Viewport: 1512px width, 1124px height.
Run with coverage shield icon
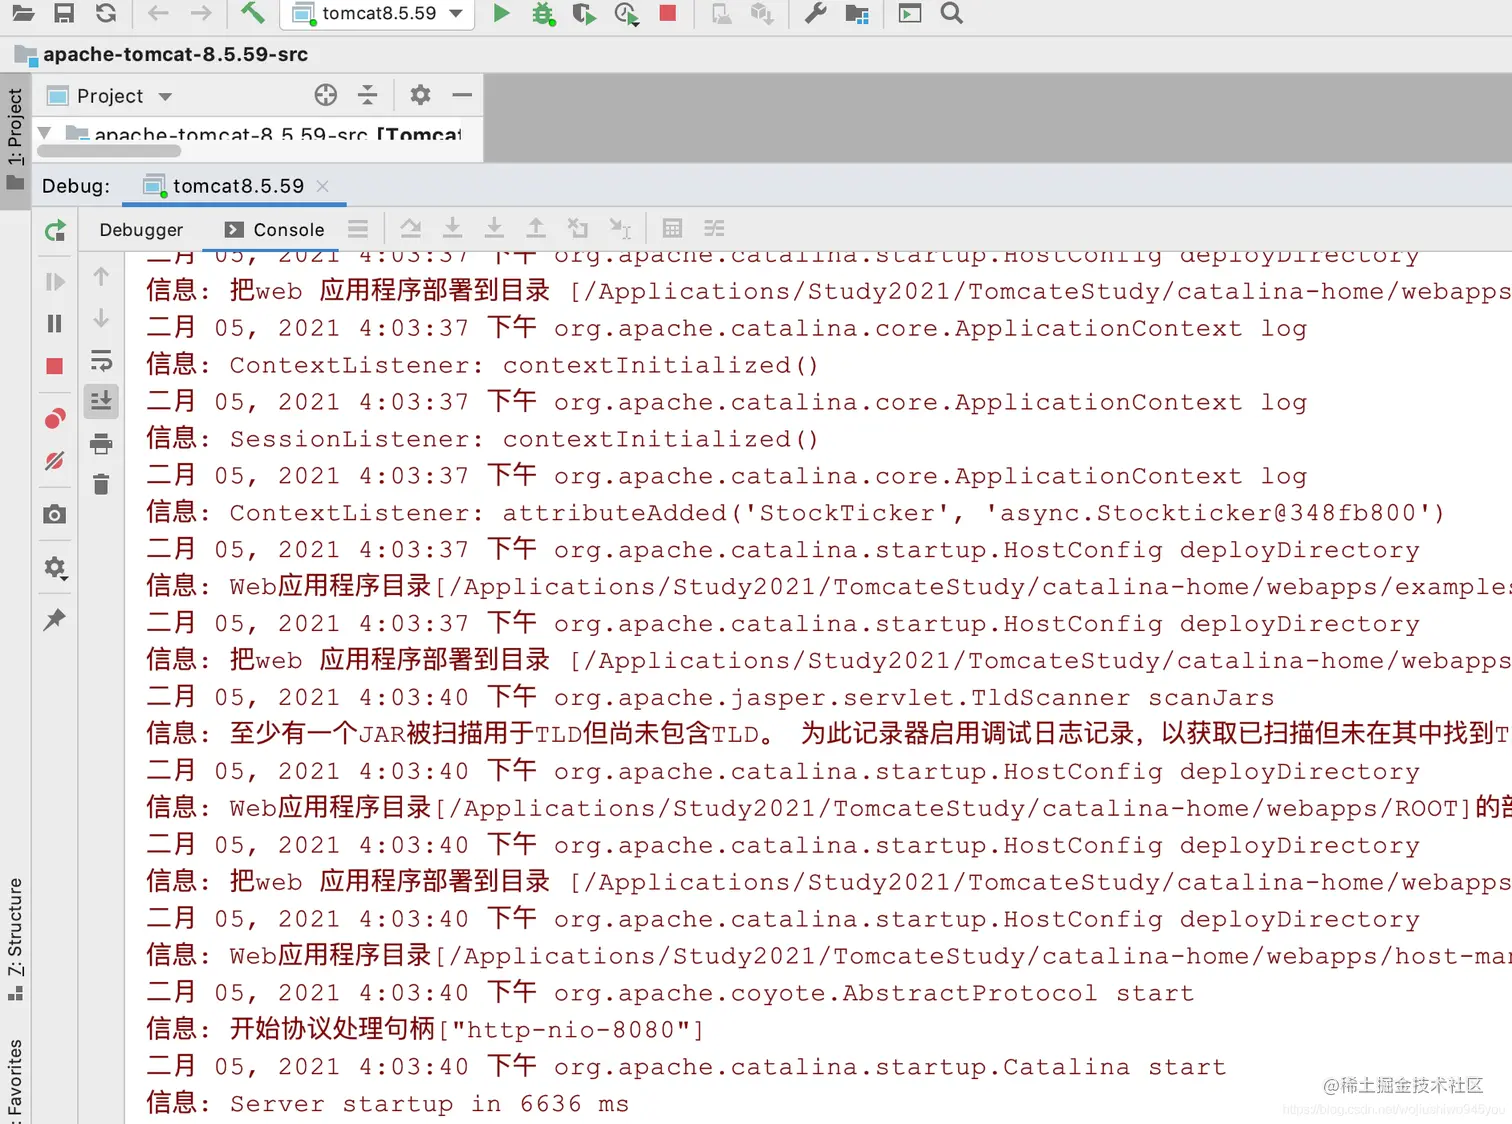coord(584,14)
